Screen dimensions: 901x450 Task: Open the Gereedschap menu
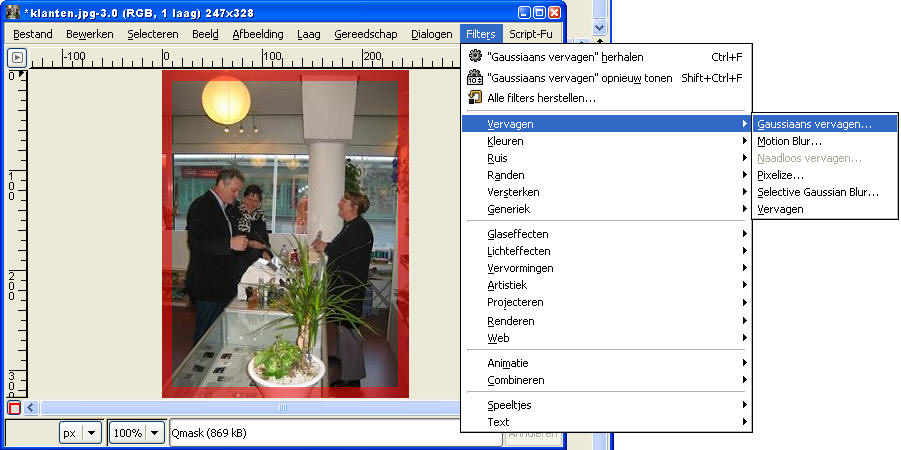coord(365,34)
